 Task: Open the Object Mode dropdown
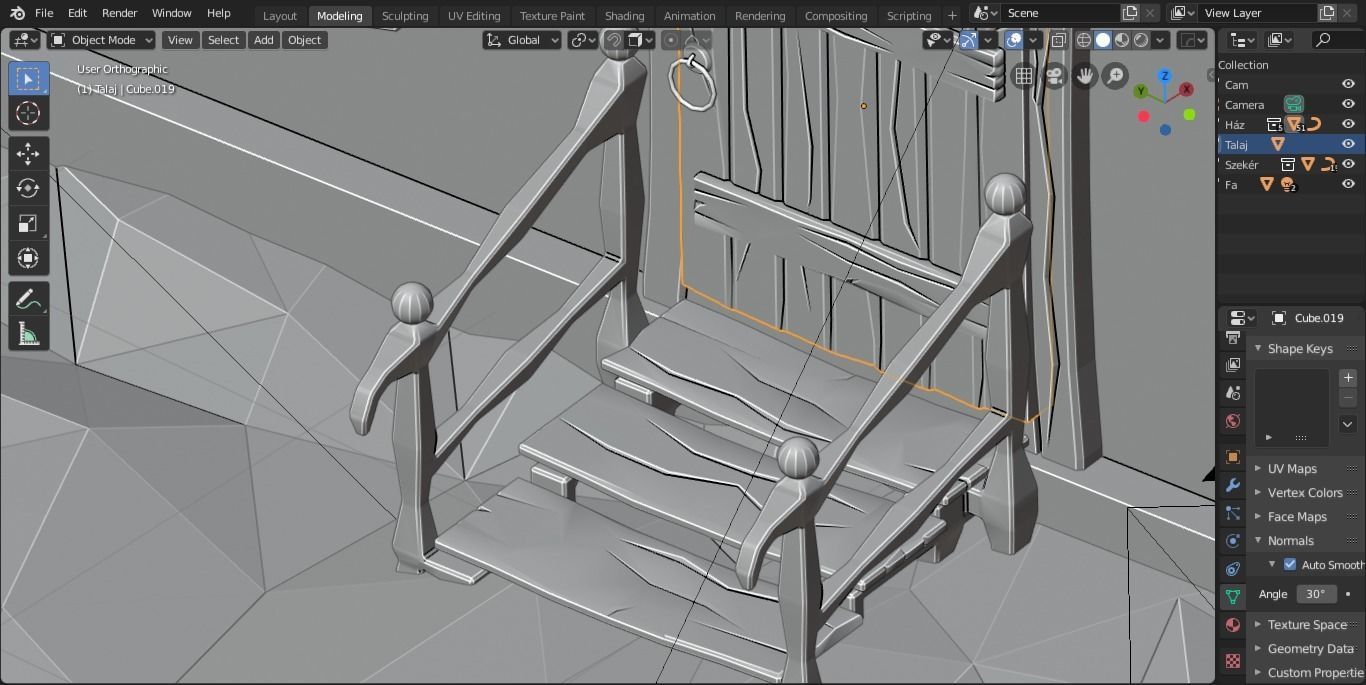point(102,40)
